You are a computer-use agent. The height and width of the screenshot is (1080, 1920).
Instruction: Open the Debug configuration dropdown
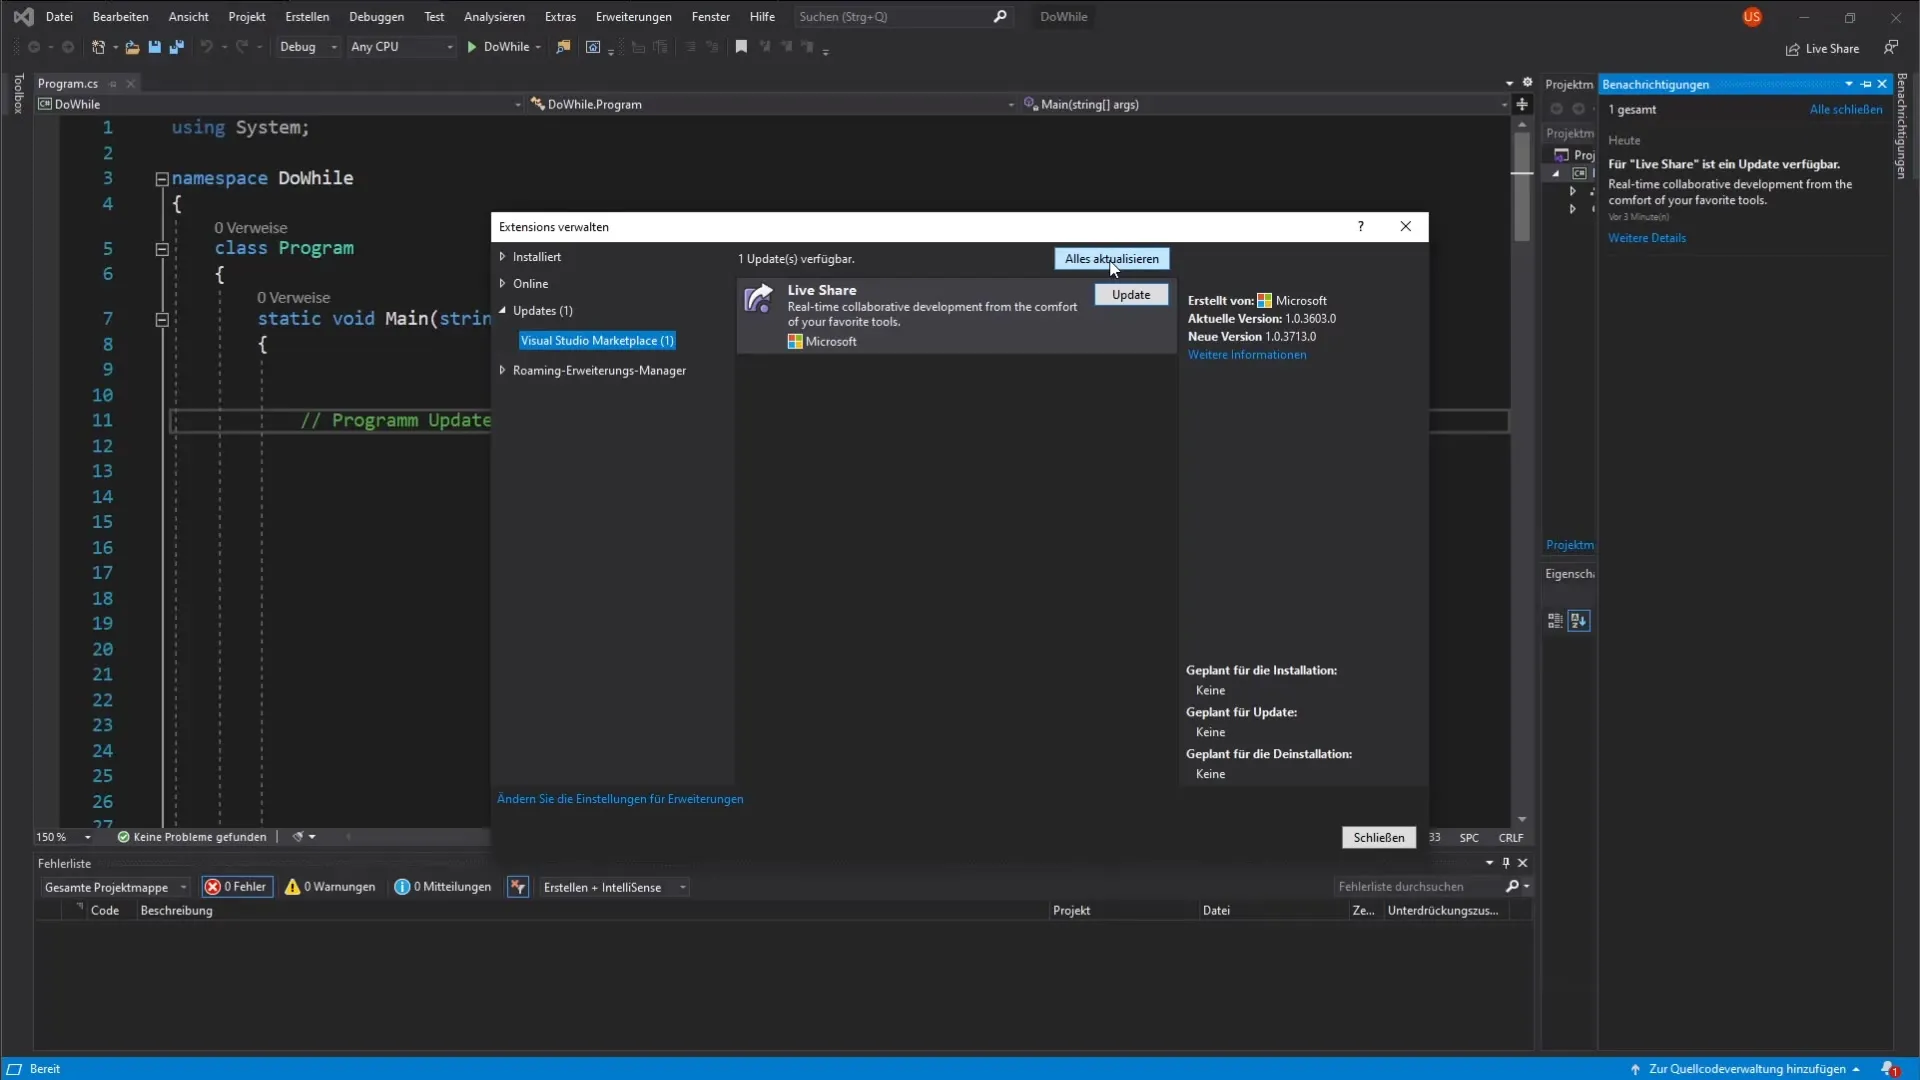pyautogui.click(x=308, y=47)
